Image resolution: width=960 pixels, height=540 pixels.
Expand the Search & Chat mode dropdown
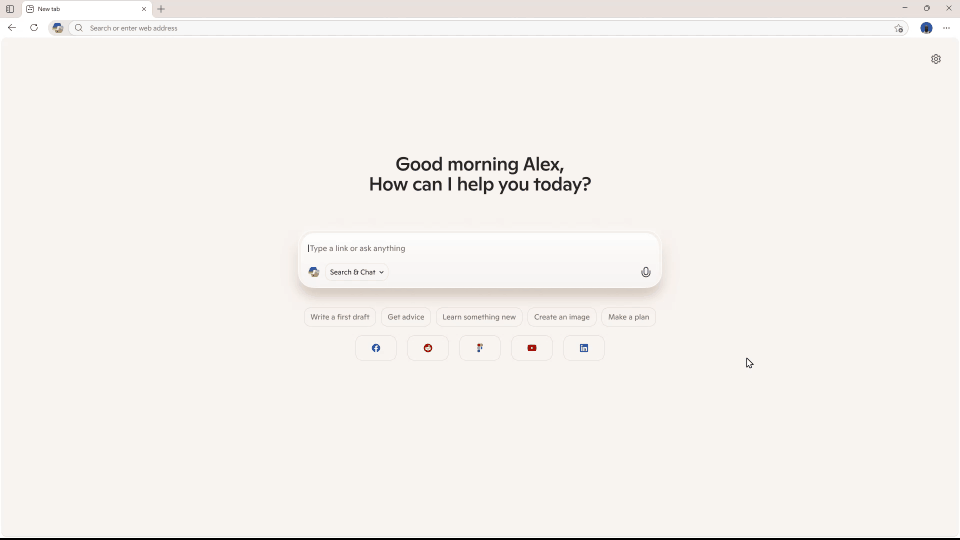356,272
